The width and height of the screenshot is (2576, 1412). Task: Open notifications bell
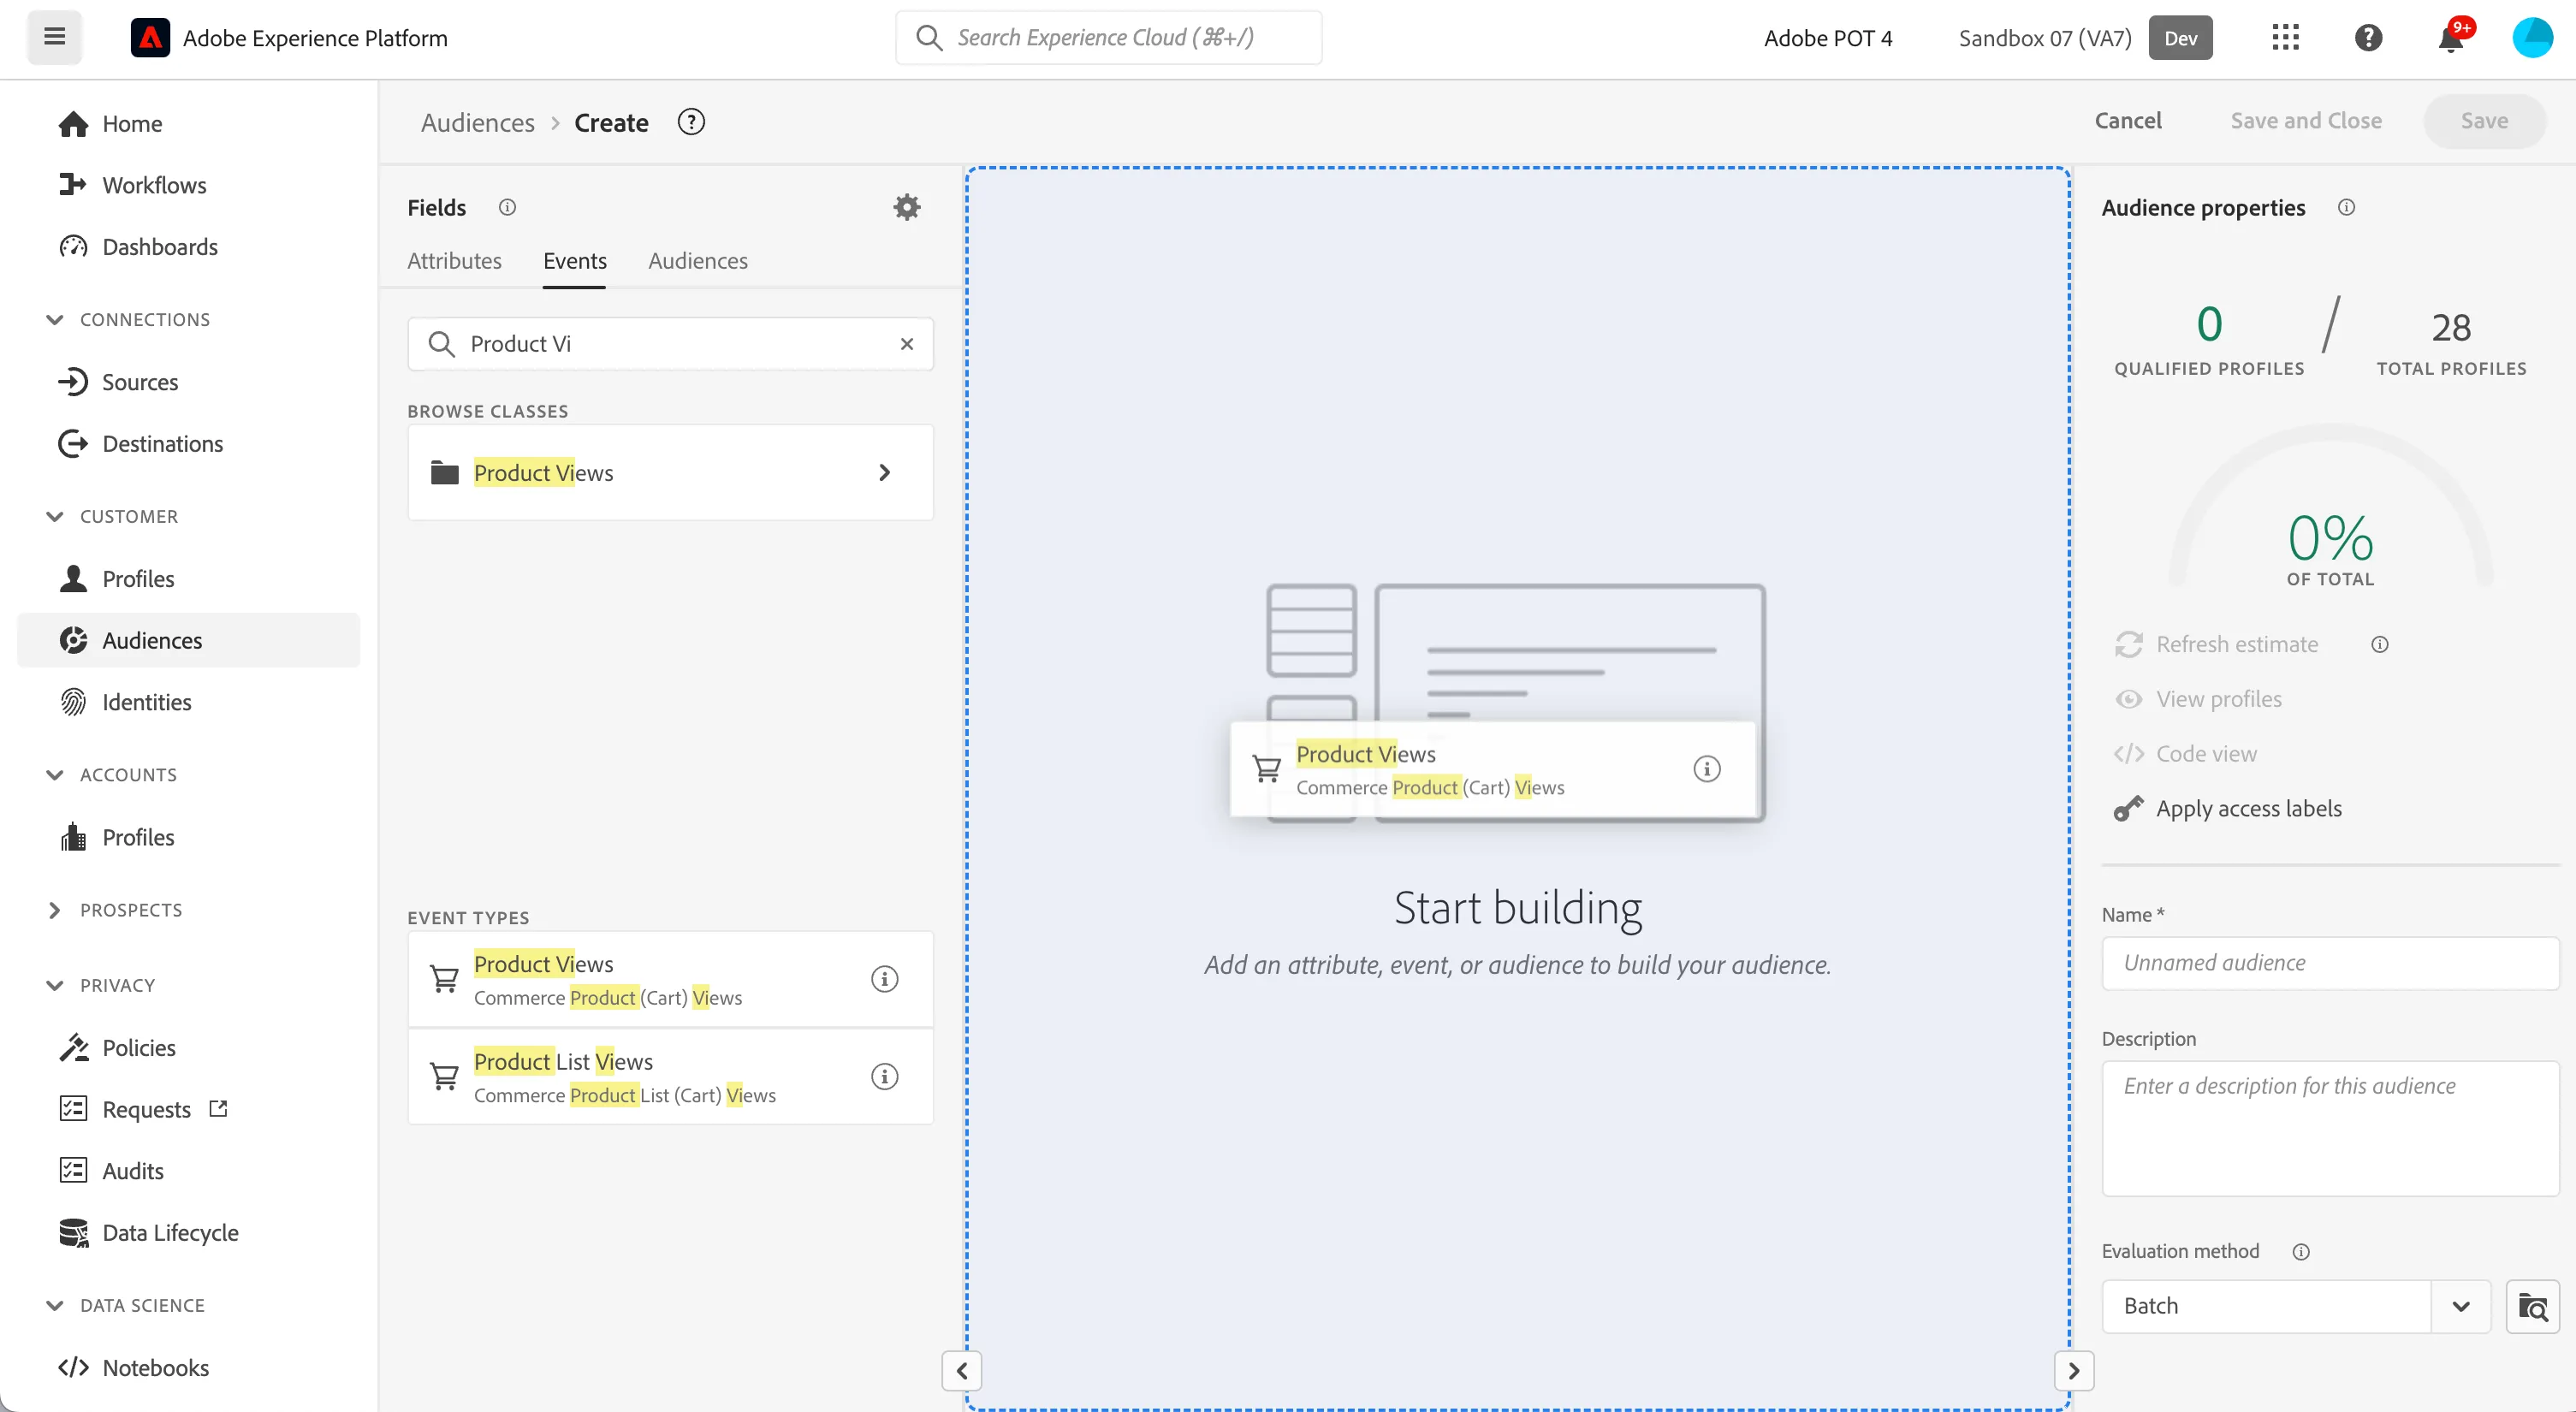2451,38
